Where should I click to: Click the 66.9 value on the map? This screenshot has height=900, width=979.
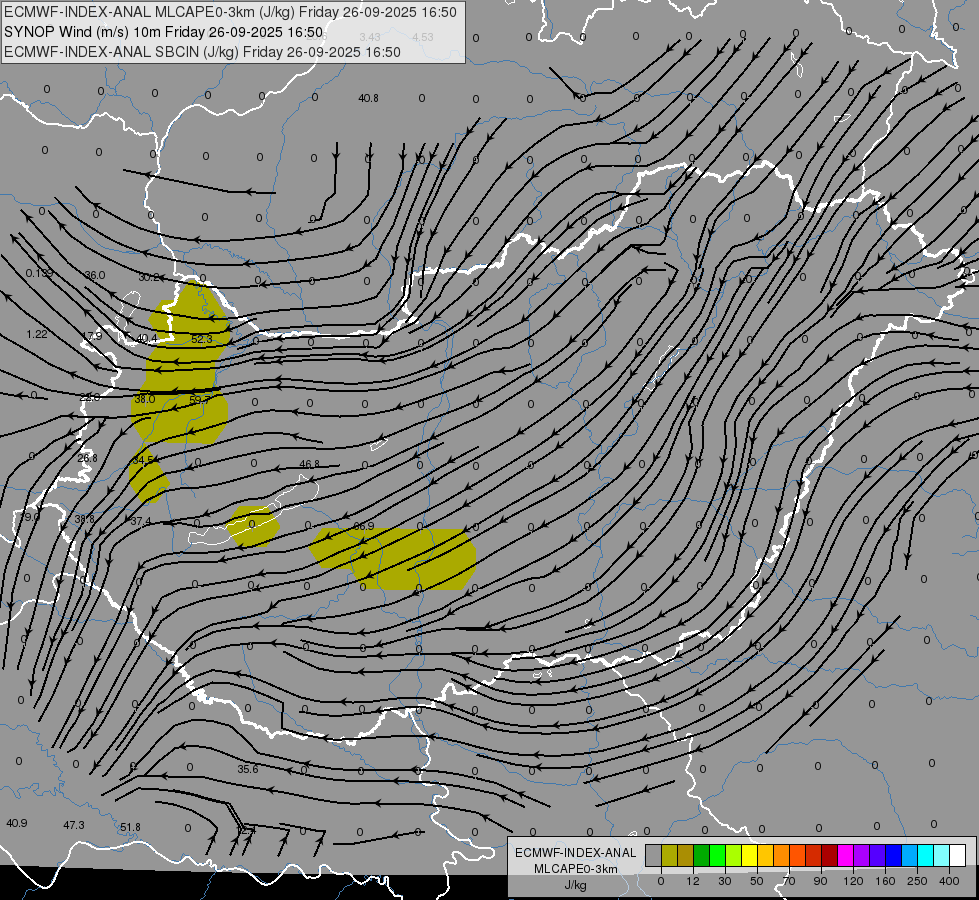[363, 527]
